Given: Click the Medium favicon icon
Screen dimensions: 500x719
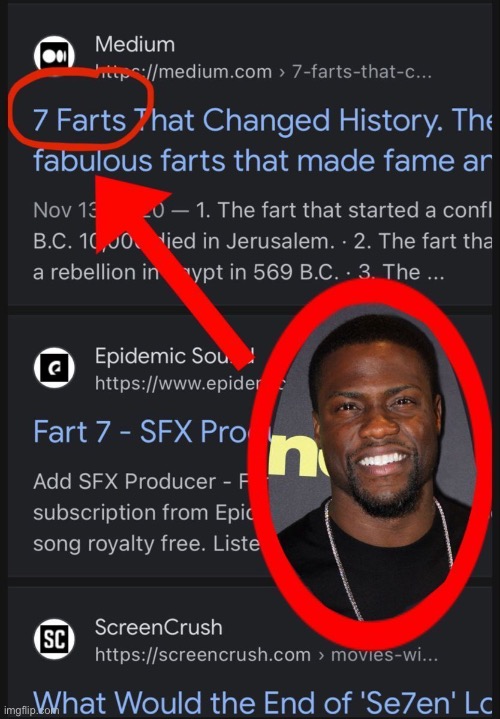Looking at the screenshot, I should click(54, 55).
